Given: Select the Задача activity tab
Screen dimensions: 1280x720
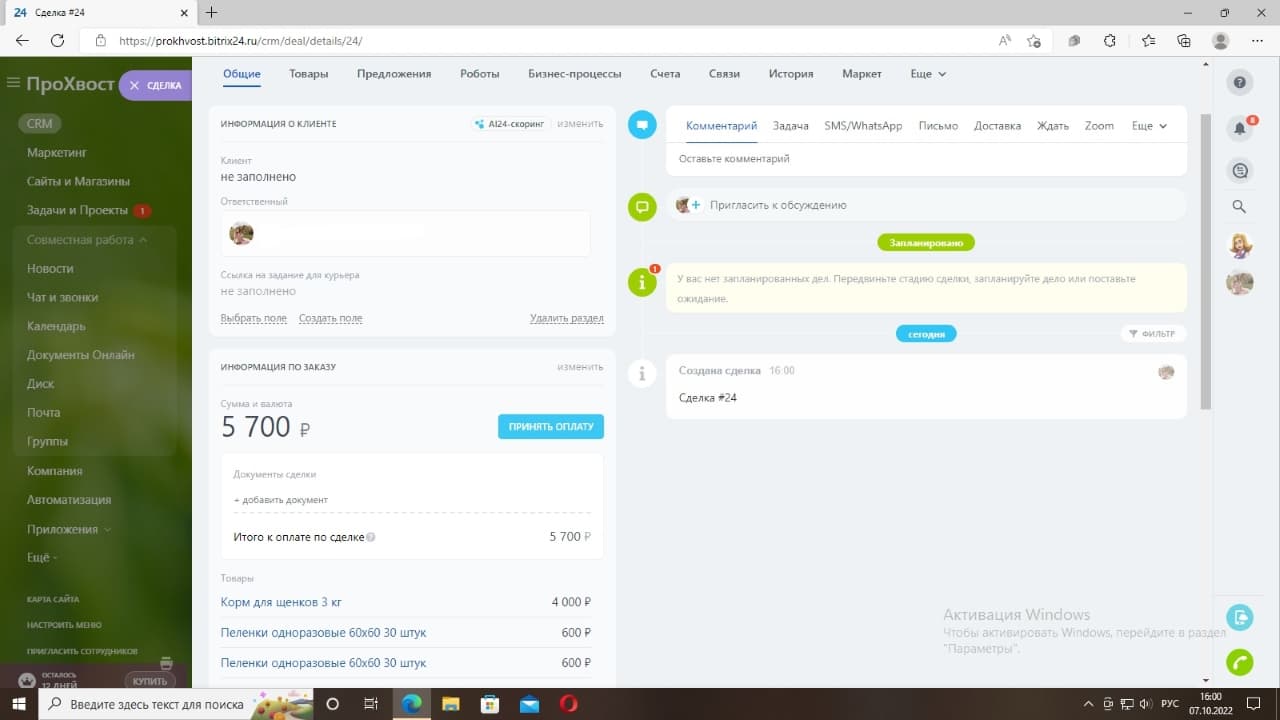Looking at the screenshot, I should pyautogui.click(x=791, y=126).
